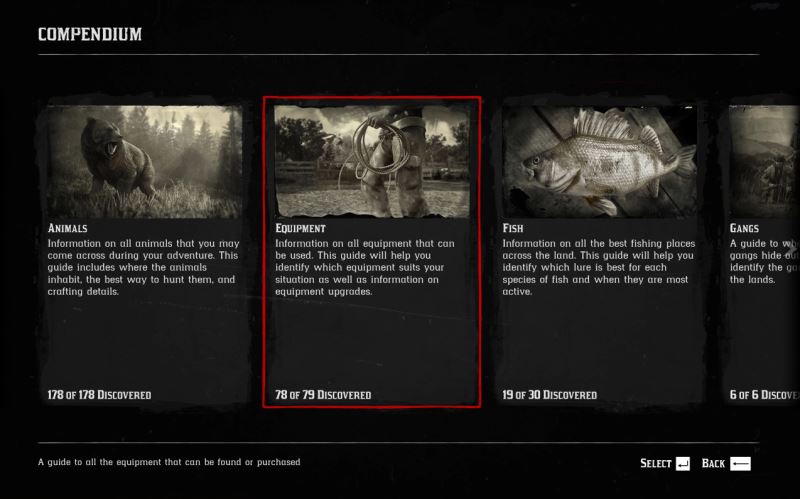Open the partially visible Gangs photo
Screen dimensions: 800x499
pos(764,162)
